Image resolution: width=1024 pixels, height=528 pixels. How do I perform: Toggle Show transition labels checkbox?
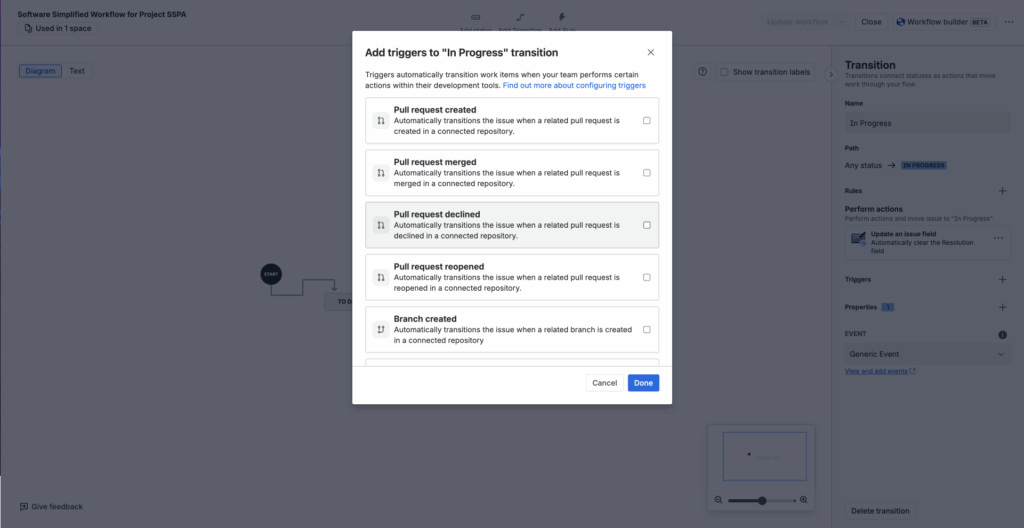(724, 72)
